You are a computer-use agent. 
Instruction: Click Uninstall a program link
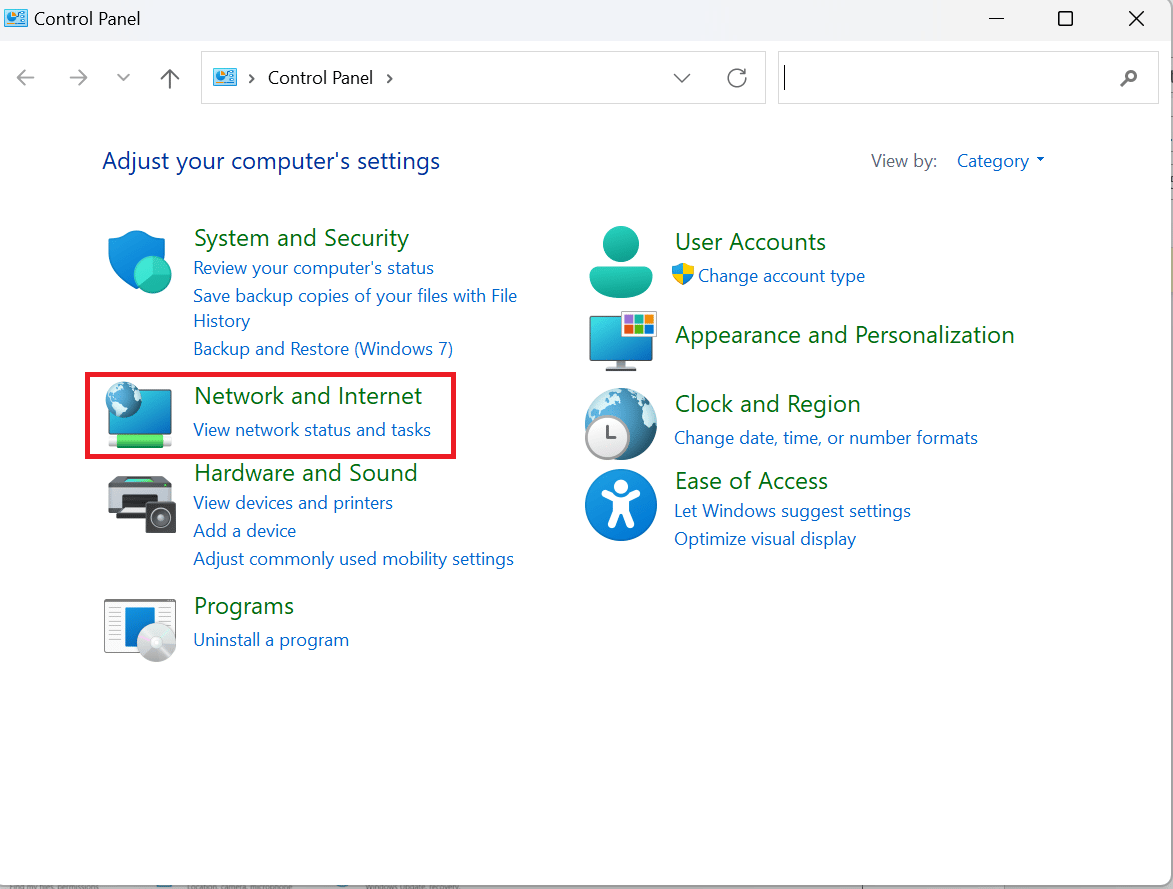click(x=271, y=640)
